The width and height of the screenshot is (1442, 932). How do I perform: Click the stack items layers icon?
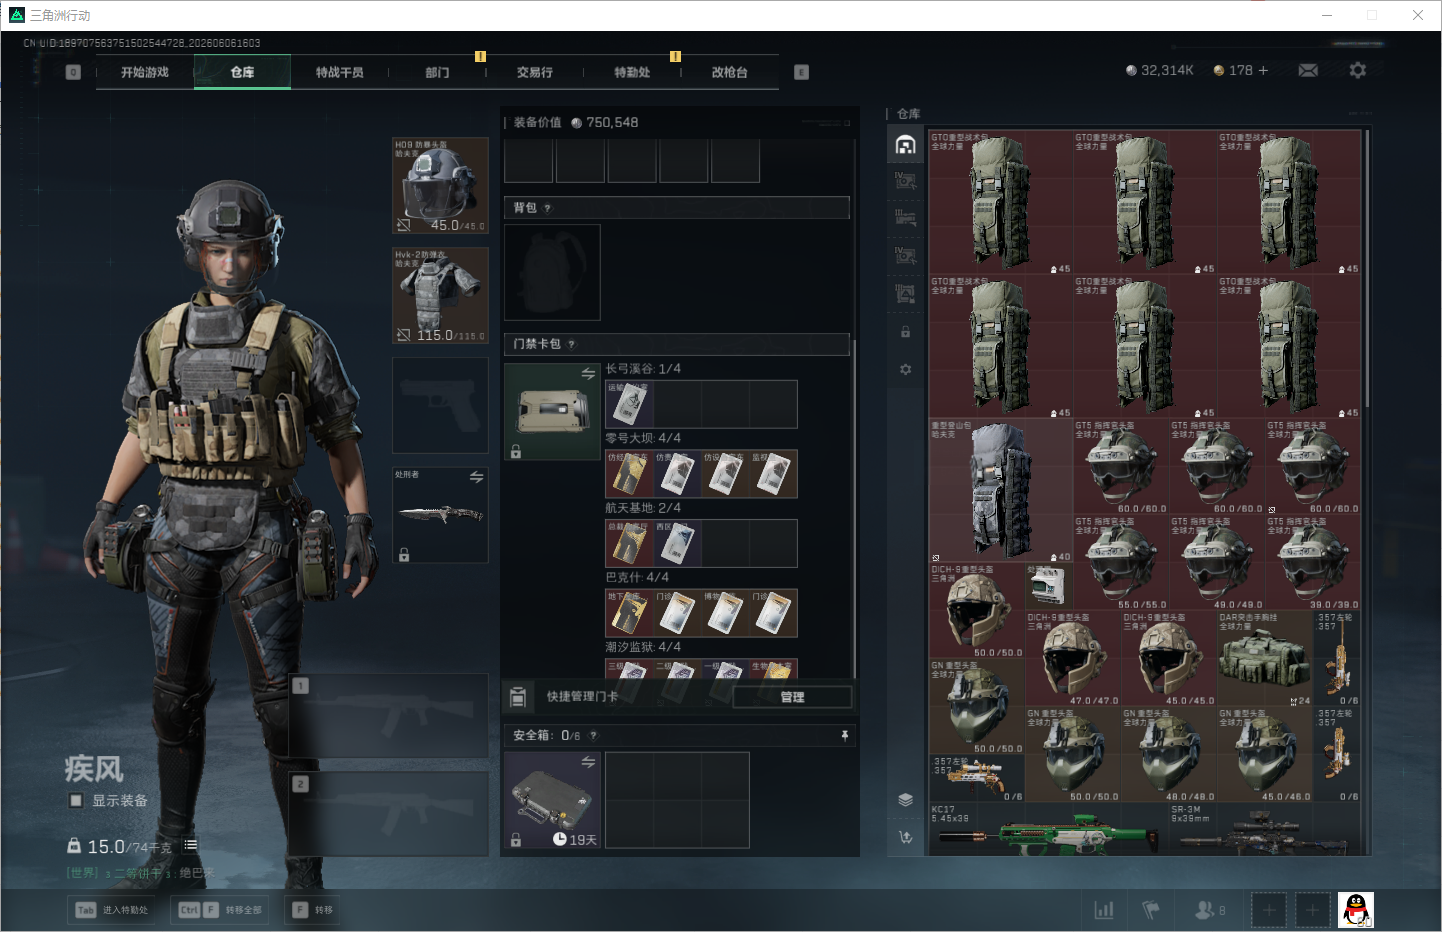(905, 799)
